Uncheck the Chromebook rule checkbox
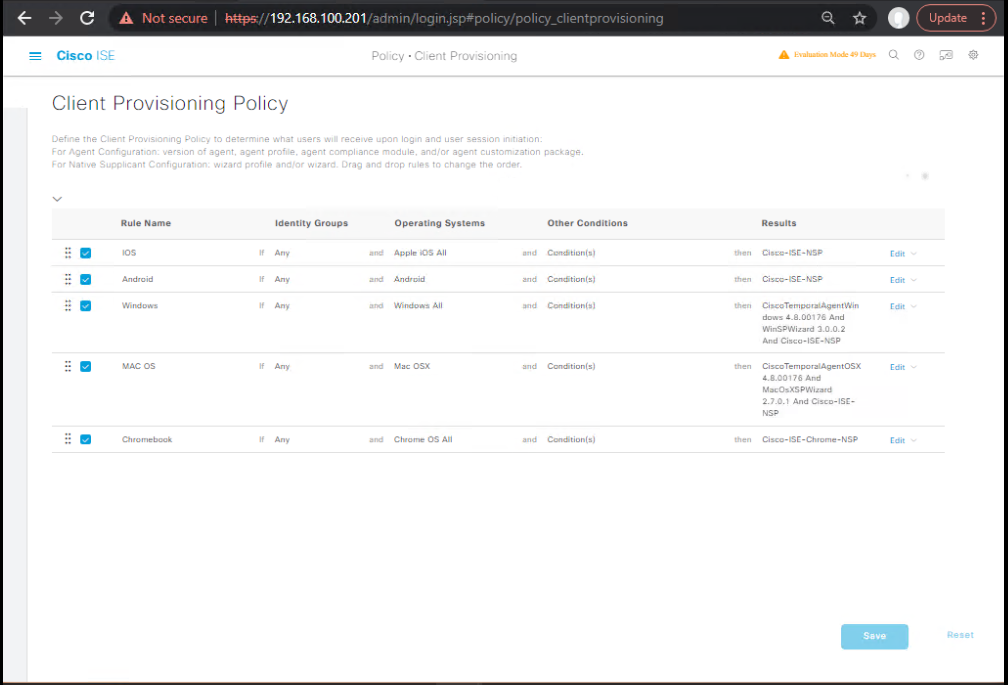The image size is (1008, 685). 86,440
